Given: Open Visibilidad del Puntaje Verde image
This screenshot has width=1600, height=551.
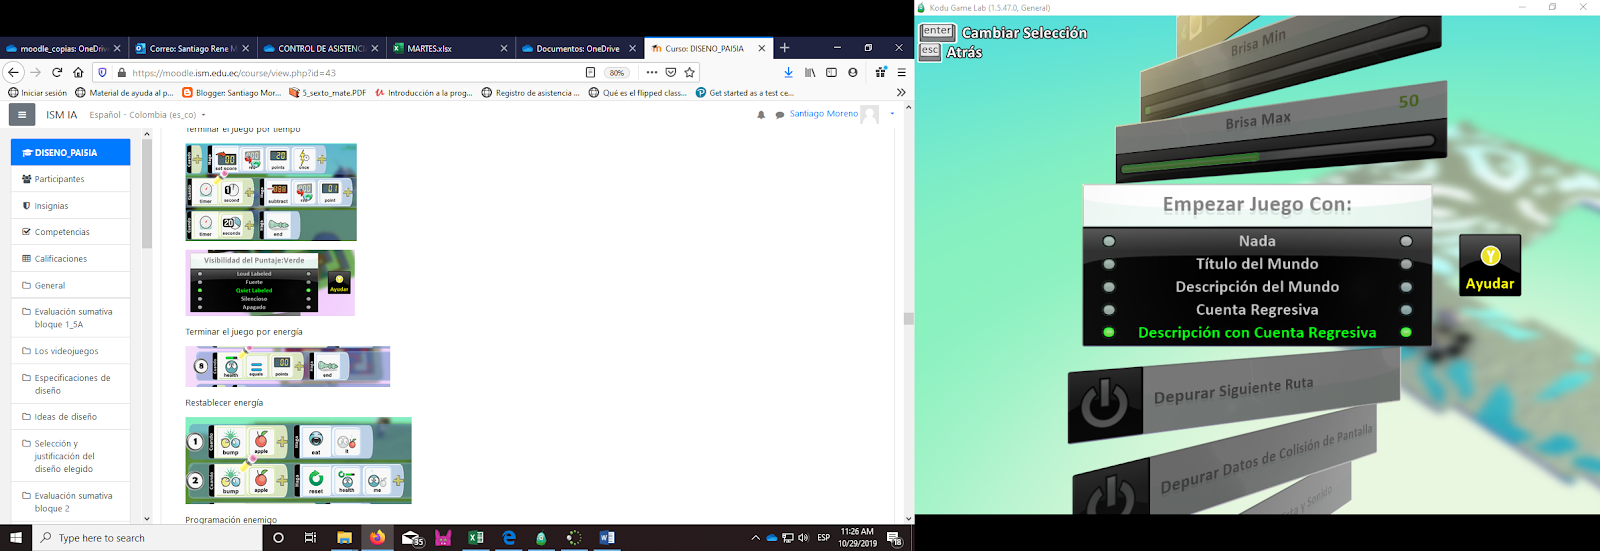Looking at the screenshot, I should coord(270,283).
